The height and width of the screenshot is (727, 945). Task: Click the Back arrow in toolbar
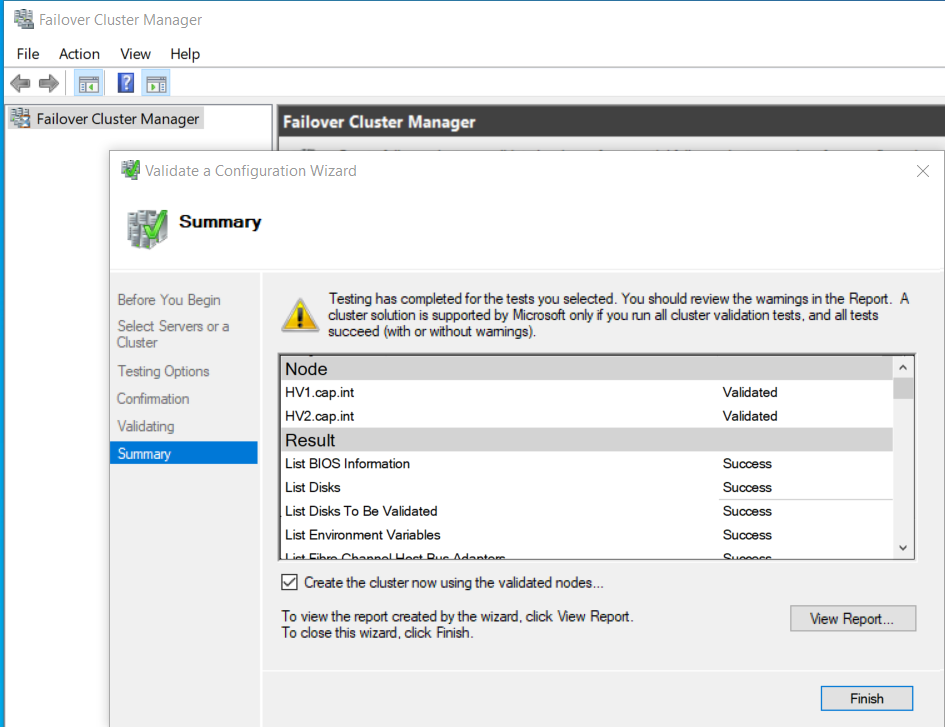pyautogui.click(x=20, y=84)
